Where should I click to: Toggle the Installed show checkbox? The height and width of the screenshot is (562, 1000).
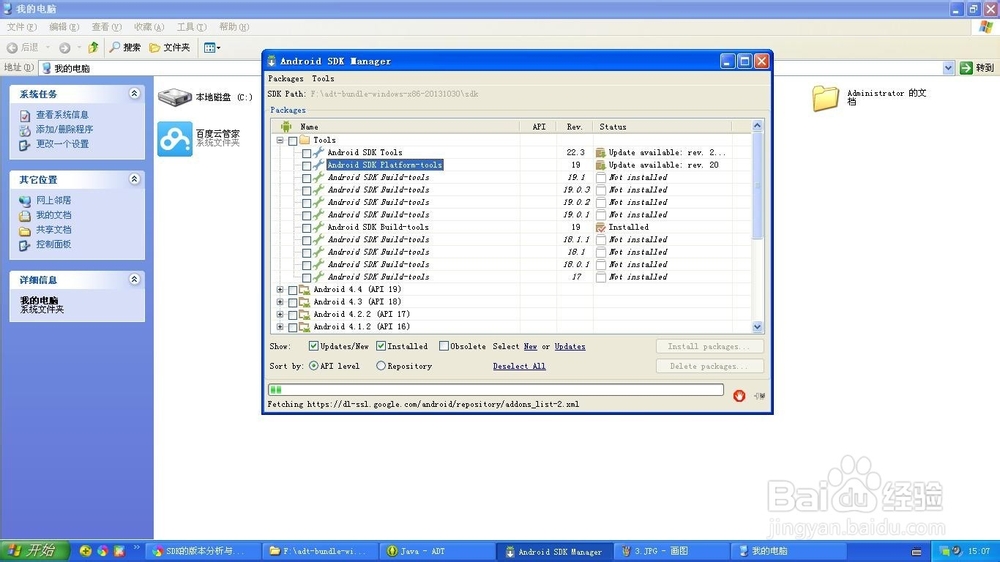click(381, 346)
